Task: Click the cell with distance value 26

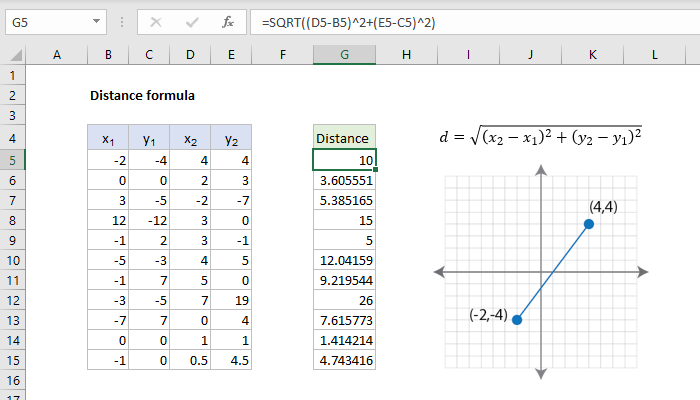Action: pos(344,299)
